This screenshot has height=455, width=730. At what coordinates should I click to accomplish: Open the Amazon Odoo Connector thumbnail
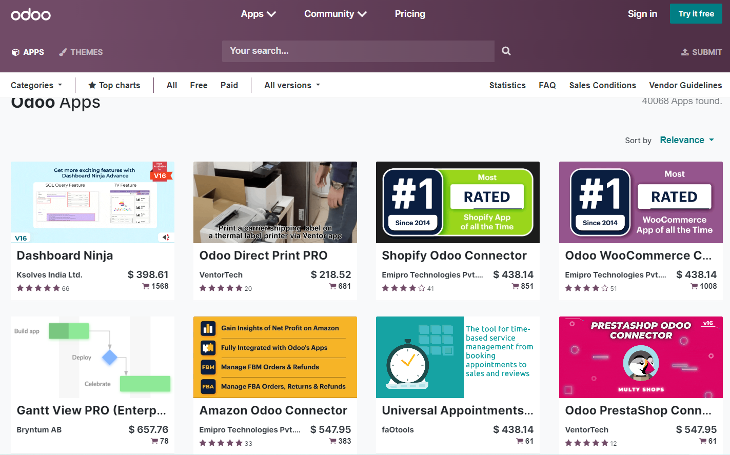[275, 357]
